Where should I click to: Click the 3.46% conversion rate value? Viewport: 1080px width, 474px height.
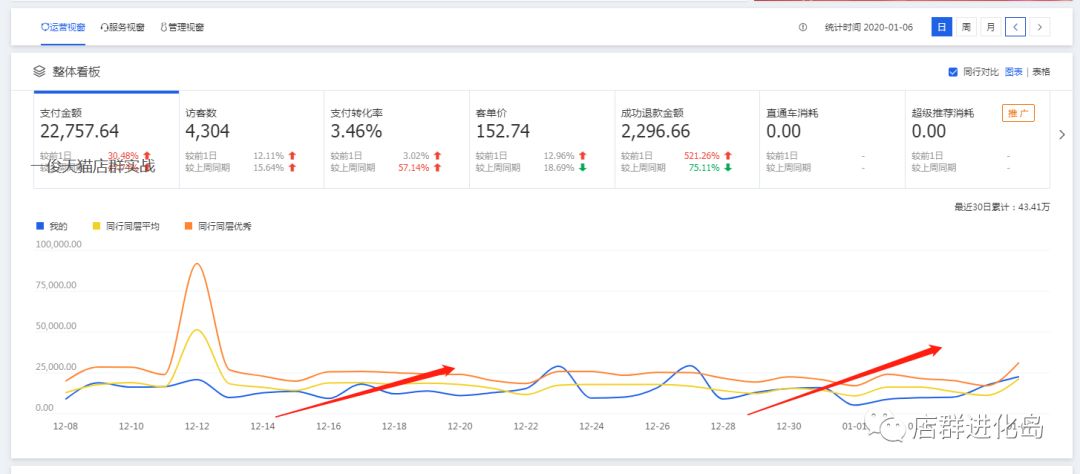tap(356, 131)
